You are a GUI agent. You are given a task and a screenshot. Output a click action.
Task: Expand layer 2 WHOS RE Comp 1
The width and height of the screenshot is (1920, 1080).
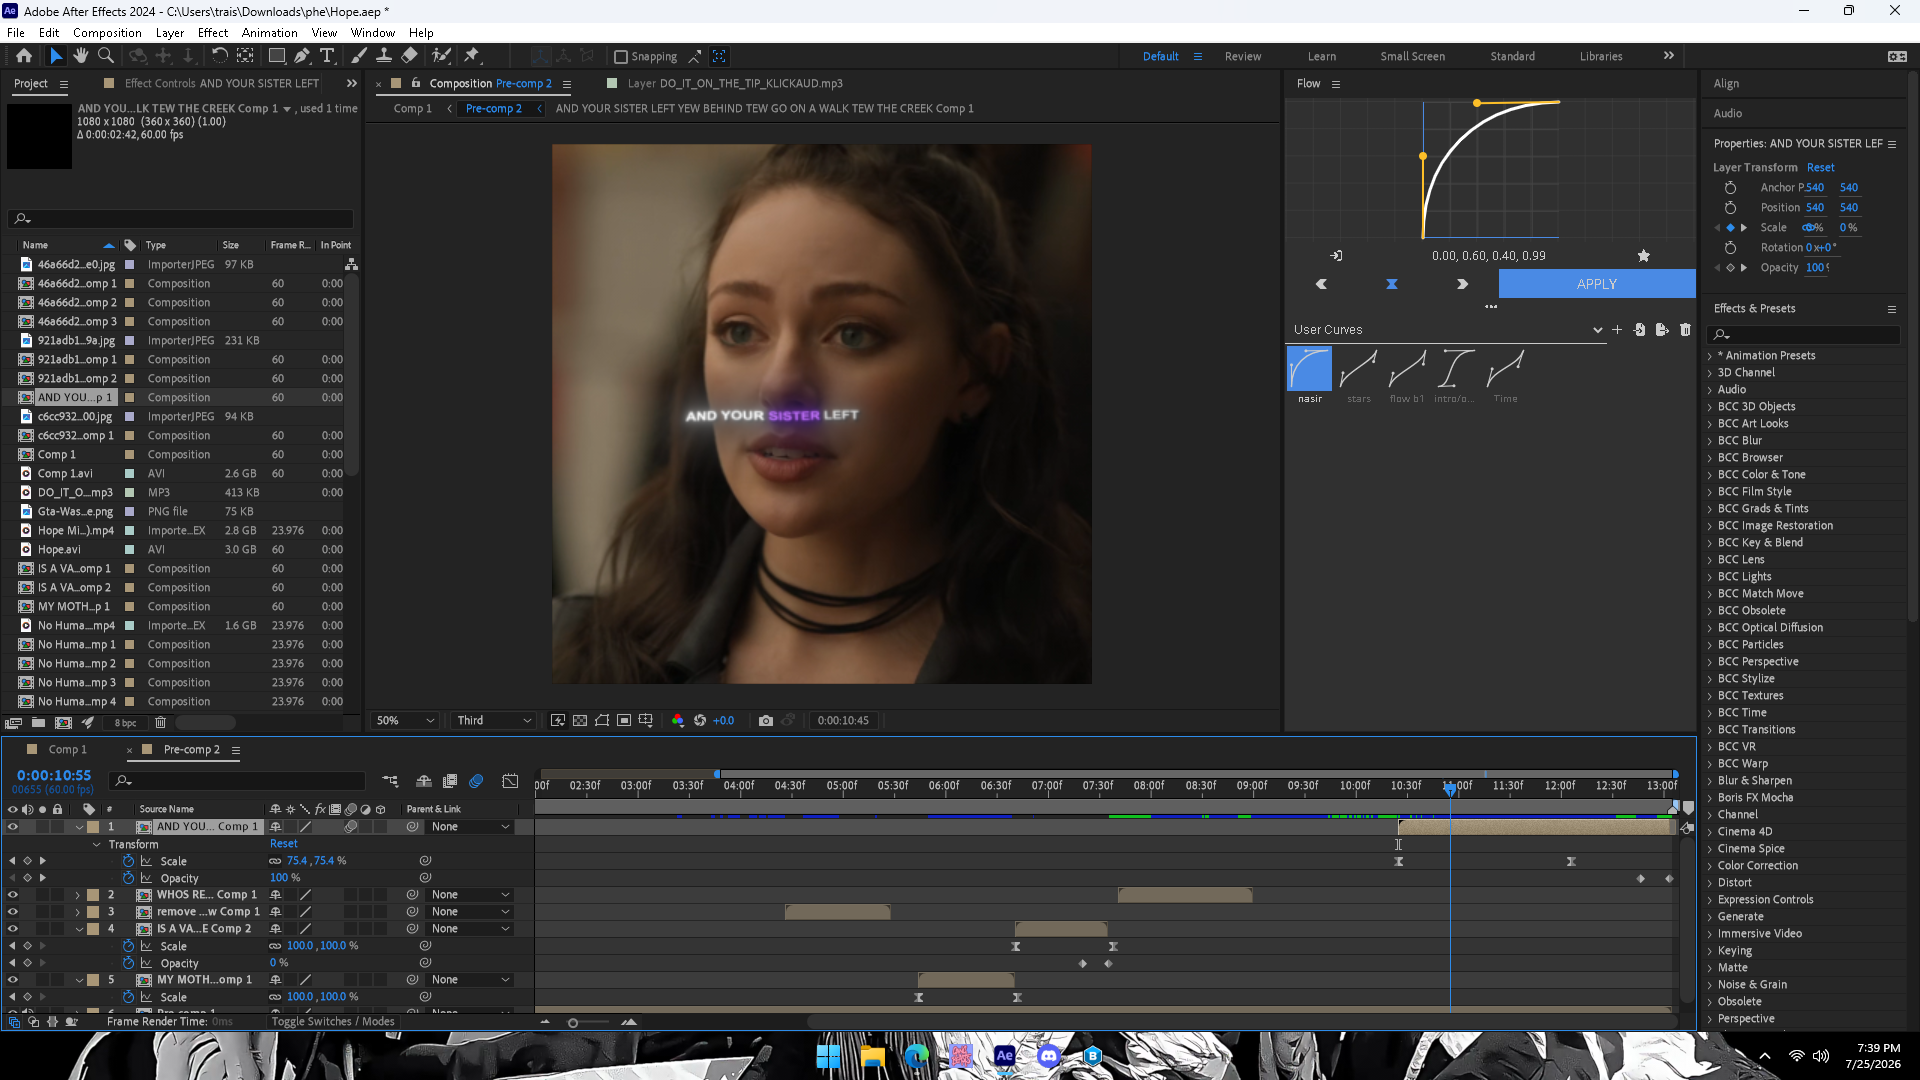78,895
